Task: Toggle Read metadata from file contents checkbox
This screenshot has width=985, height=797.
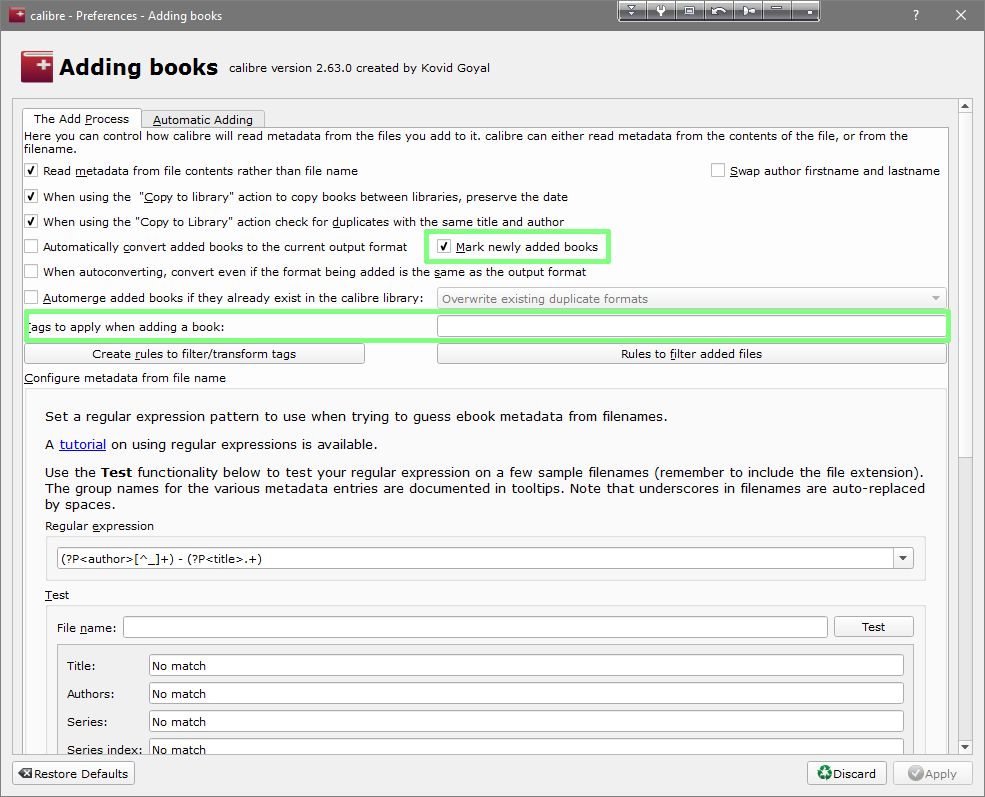Action: pyautogui.click(x=31, y=170)
